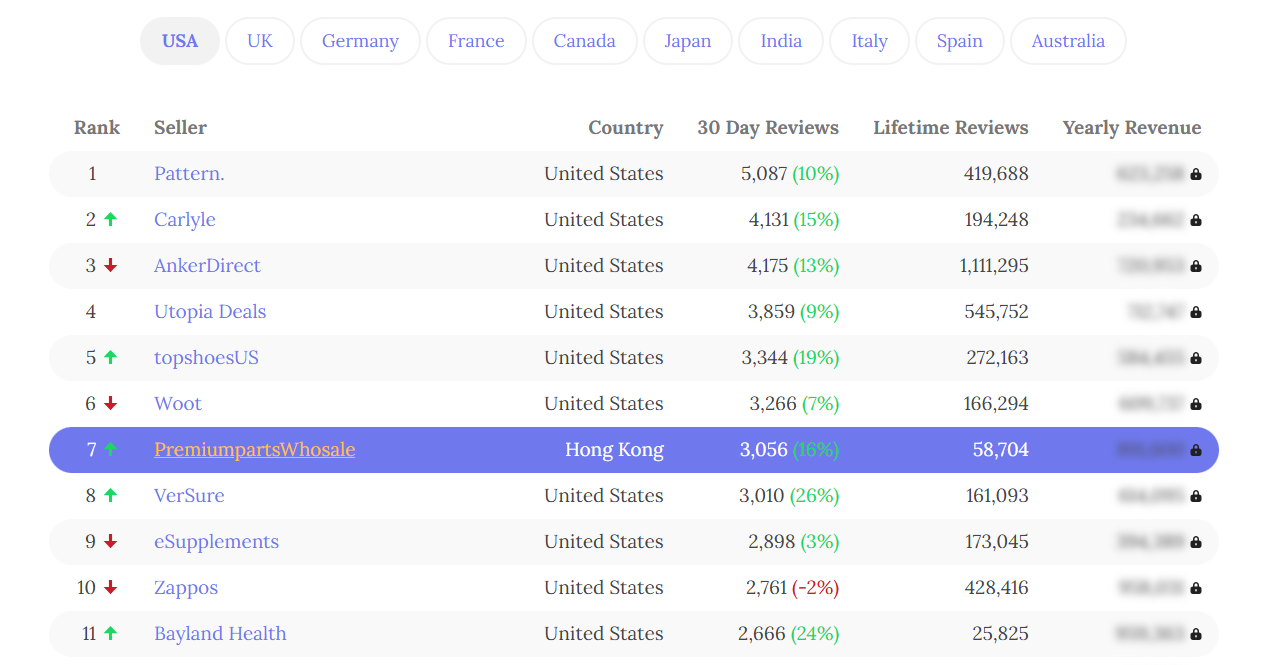Image resolution: width=1287 pixels, height=665 pixels.
Task: Click the red down arrow beside rank 9
Action: point(111,542)
